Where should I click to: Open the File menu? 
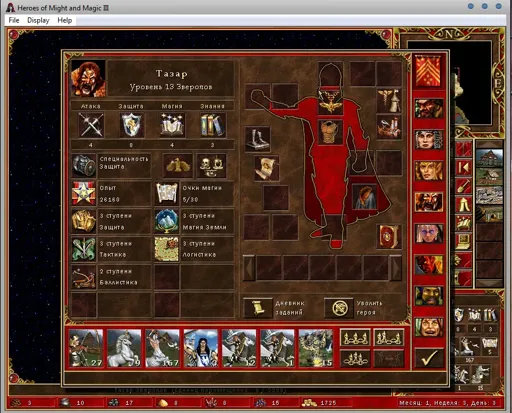click(x=14, y=20)
